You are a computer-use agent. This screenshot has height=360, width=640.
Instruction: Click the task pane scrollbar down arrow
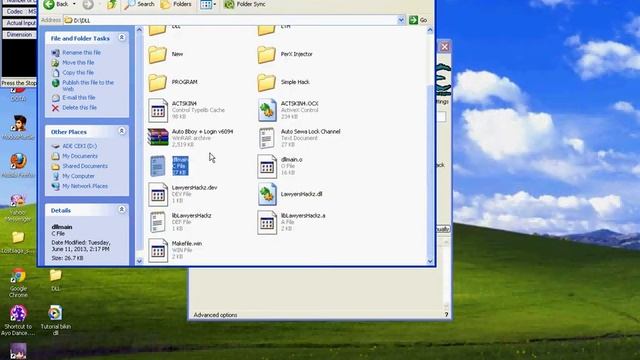pyautogui.click(x=139, y=261)
